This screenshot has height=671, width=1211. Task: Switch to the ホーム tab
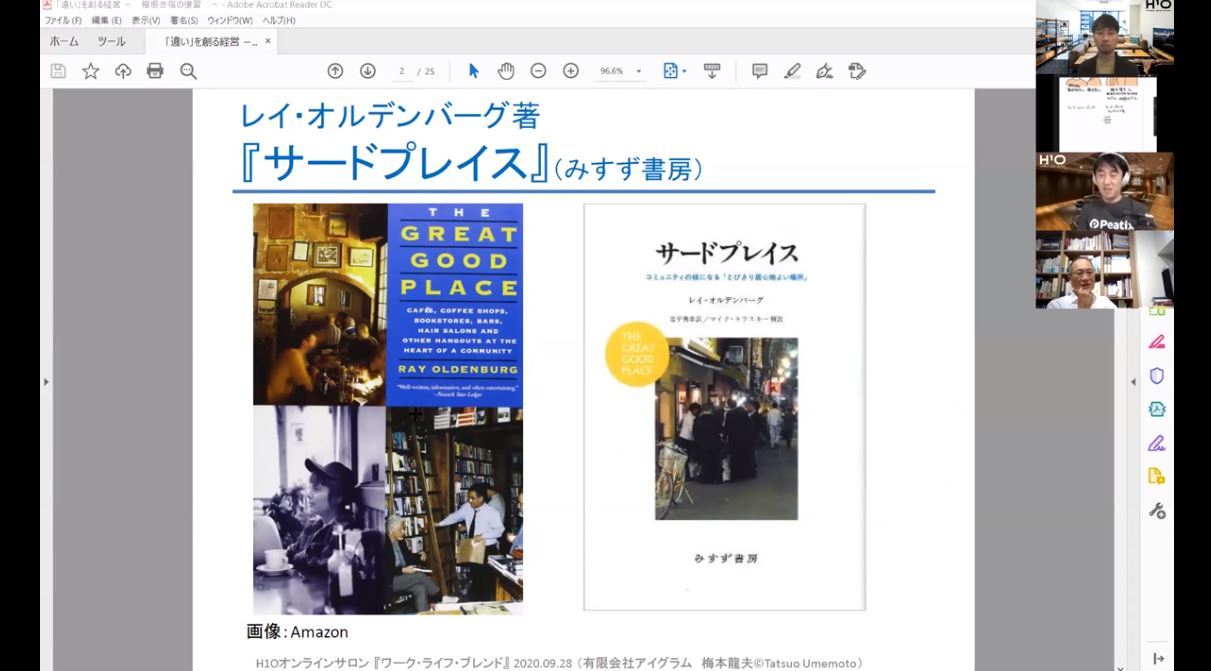pos(64,41)
